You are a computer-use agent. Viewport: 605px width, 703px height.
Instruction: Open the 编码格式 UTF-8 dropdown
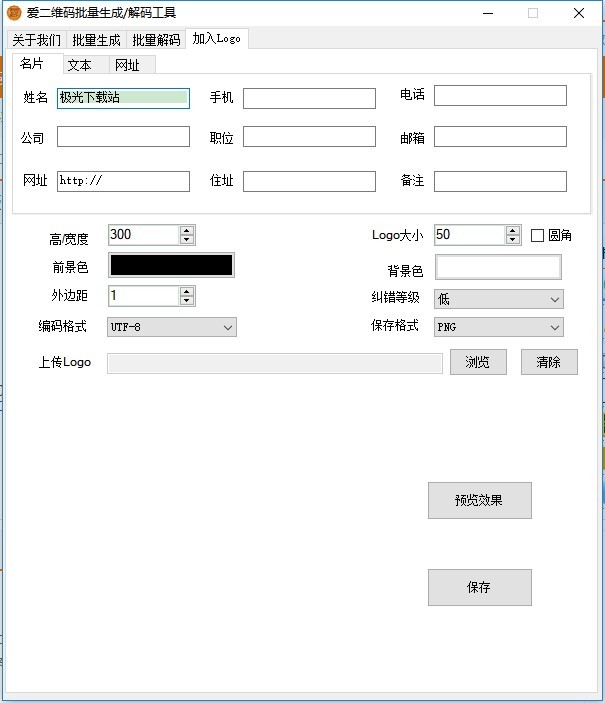[x=172, y=327]
